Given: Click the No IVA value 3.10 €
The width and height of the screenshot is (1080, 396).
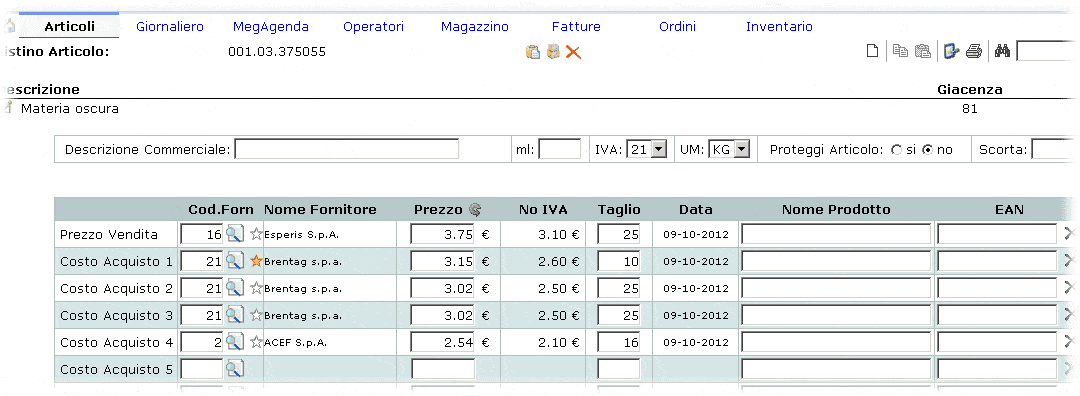Looking at the screenshot, I should point(559,234).
